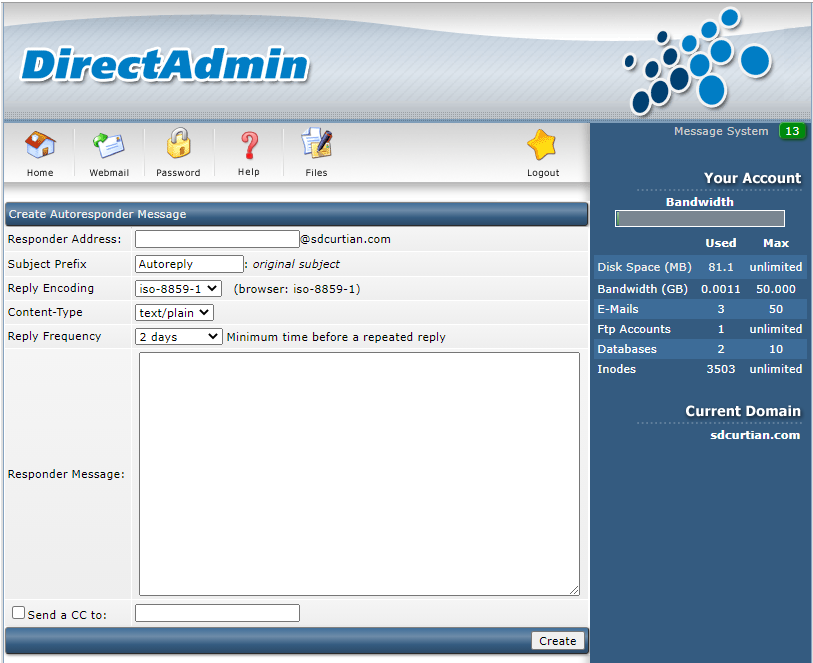Click the Create button
Image resolution: width=813 pixels, height=663 pixels.
pos(557,641)
